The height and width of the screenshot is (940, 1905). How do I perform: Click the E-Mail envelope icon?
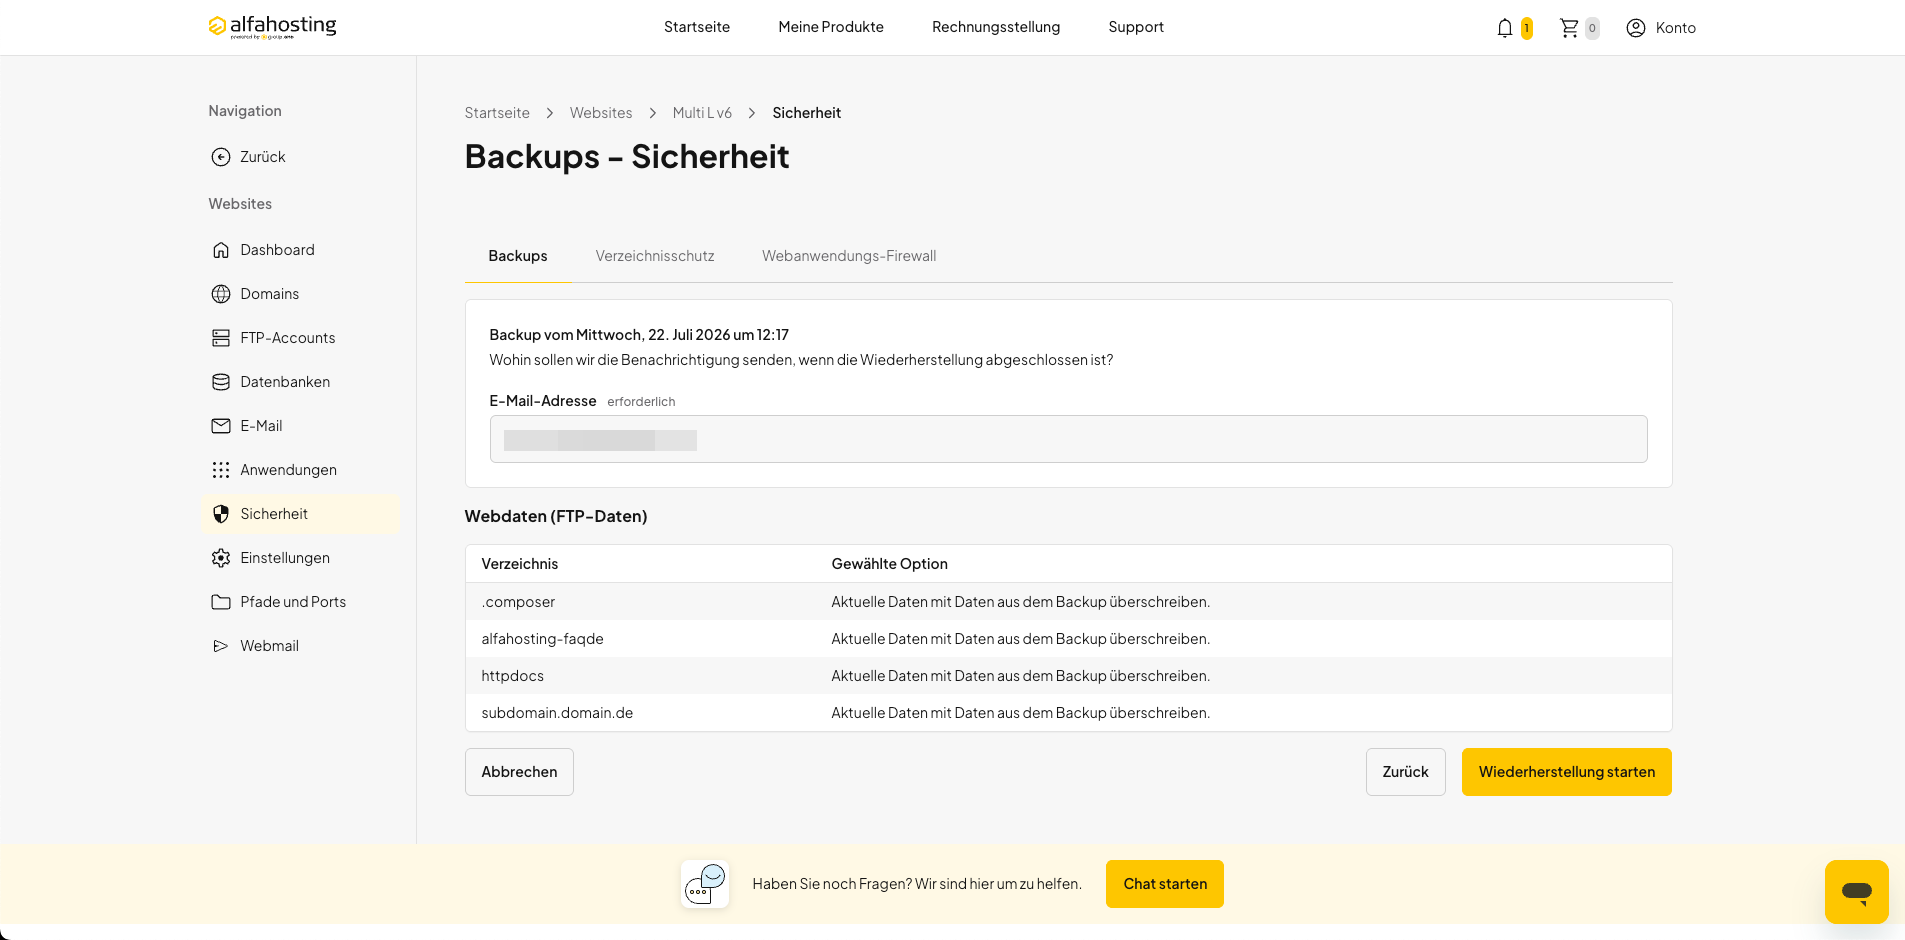coord(221,426)
